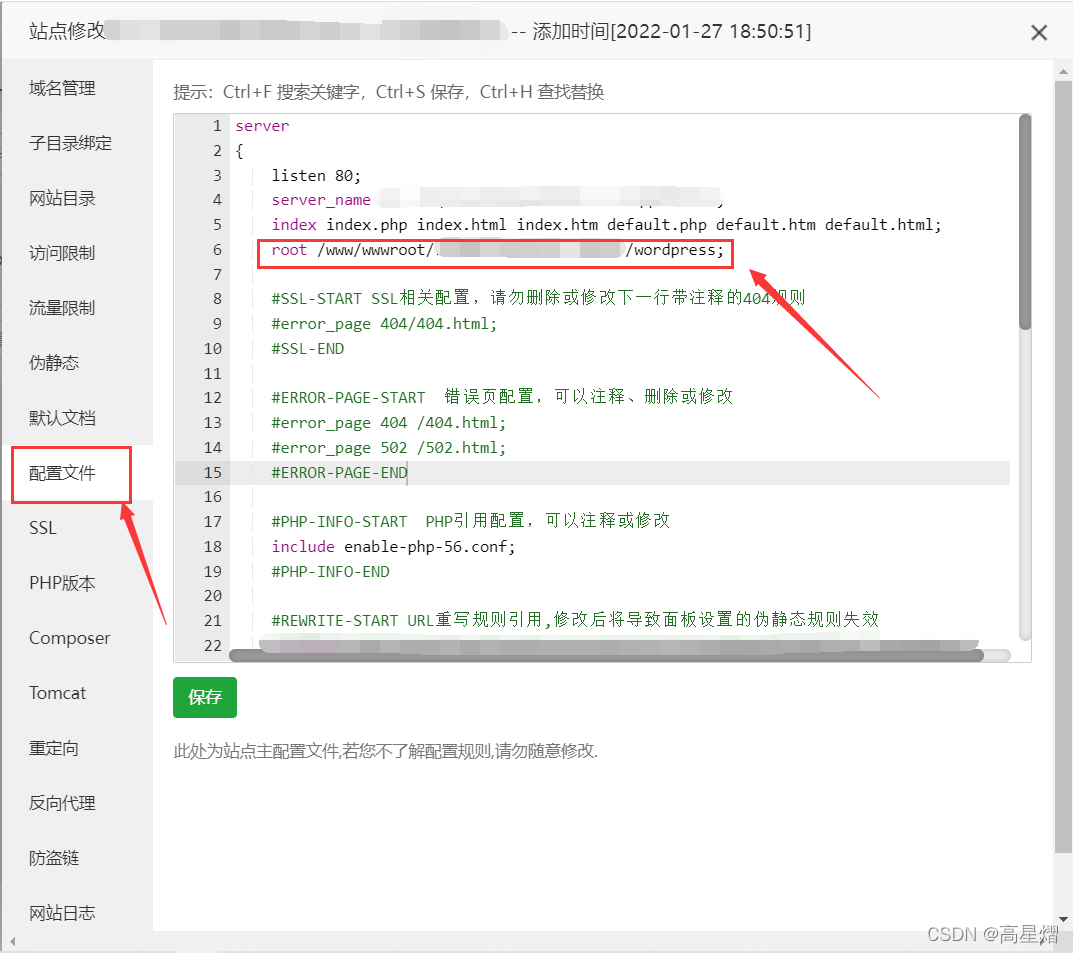The height and width of the screenshot is (953, 1073).
Task: Open the 伪静态 rewrite settings
Action: (54, 363)
